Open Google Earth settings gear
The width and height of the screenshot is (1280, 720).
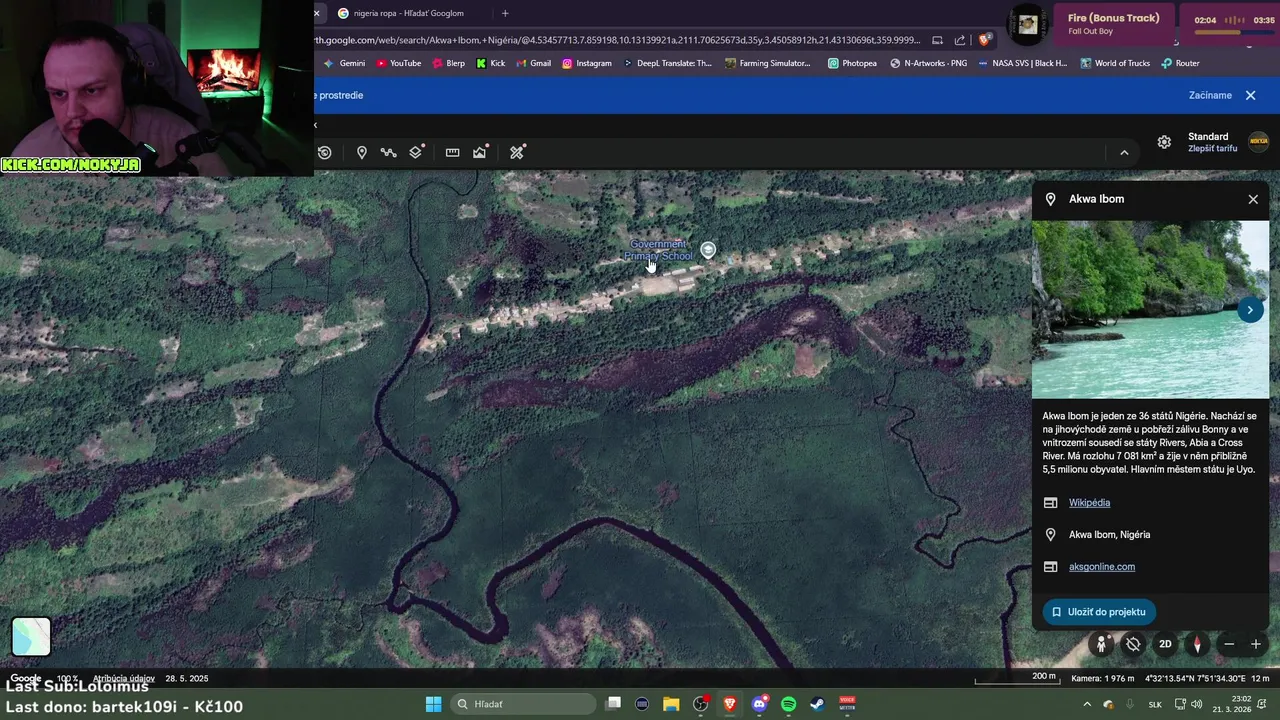click(x=1164, y=142)
